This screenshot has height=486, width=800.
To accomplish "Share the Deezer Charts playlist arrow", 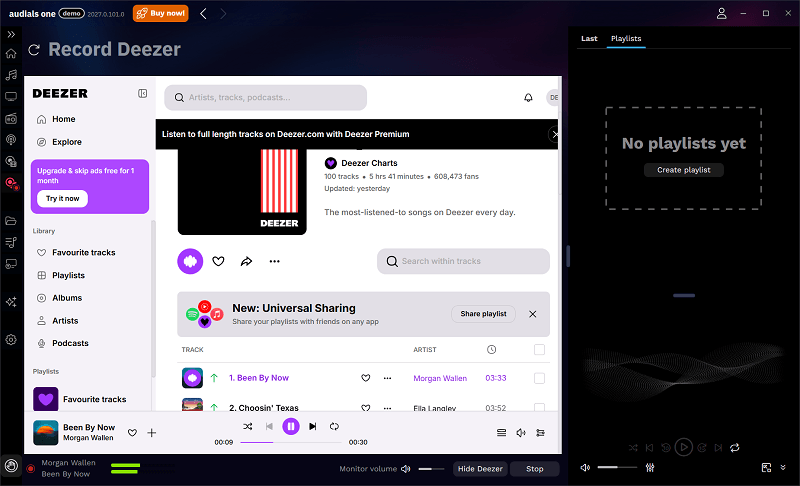I will [x=246, y=261].
